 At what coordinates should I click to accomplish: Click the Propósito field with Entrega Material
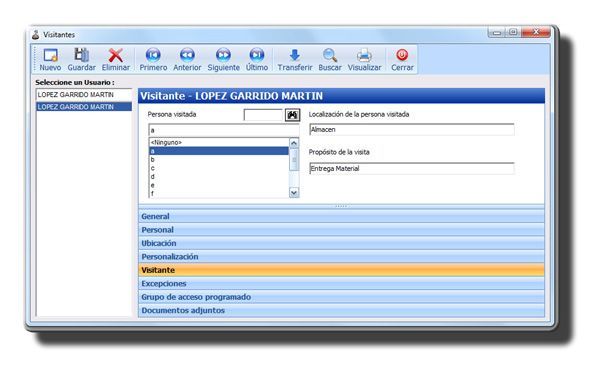pos(412,168)
